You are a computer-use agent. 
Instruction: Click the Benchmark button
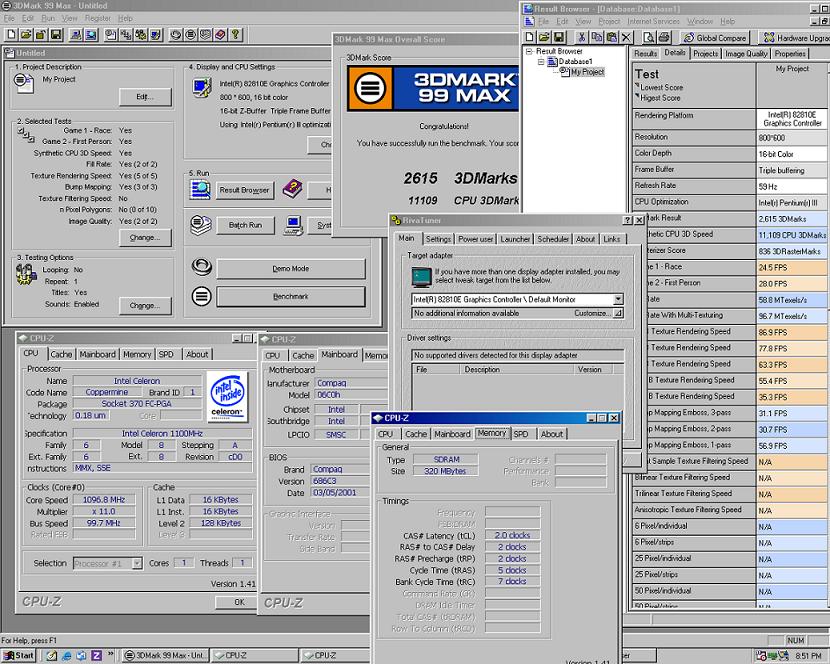[x=291, y=297]
